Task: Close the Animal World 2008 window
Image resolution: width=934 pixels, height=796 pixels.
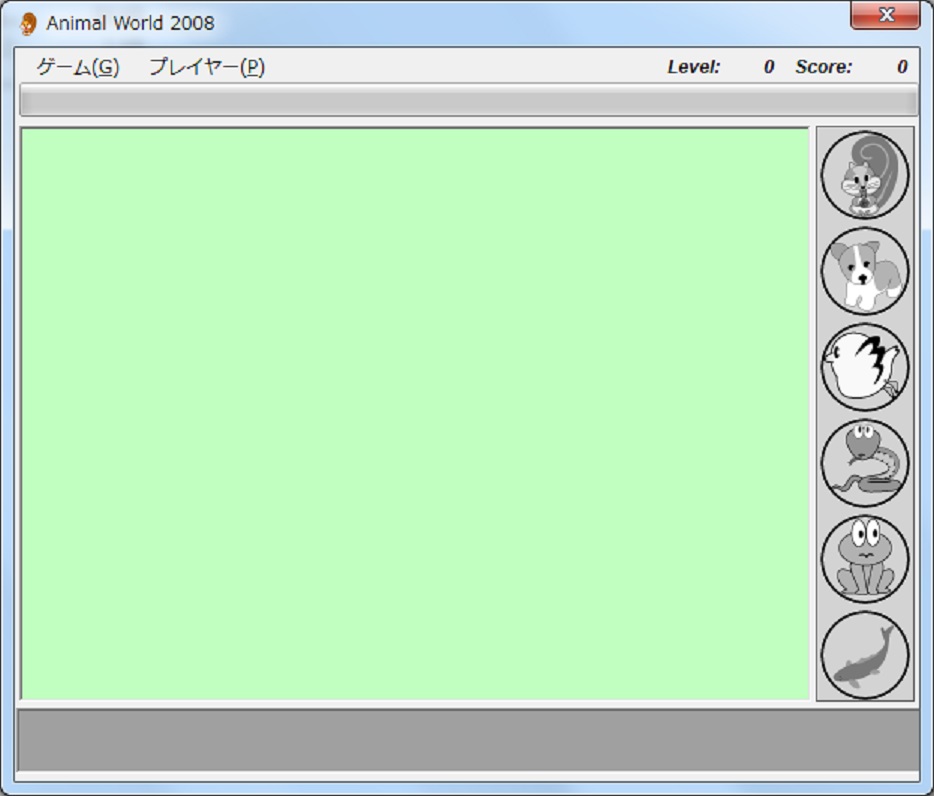Action: point(885,15)
